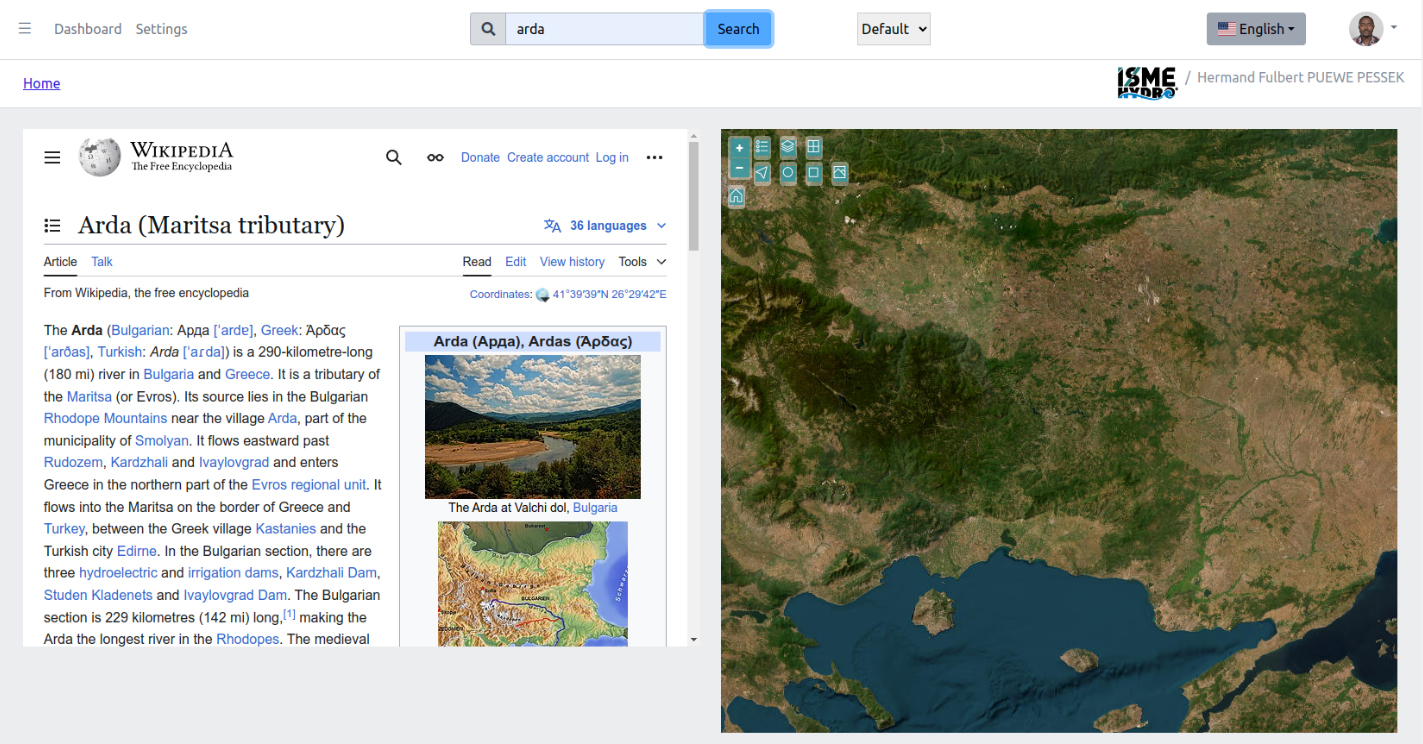This screenshot has width=1423, height=744.
Task: Click the footnote [1] reference
Action: (x=289, y=614)
